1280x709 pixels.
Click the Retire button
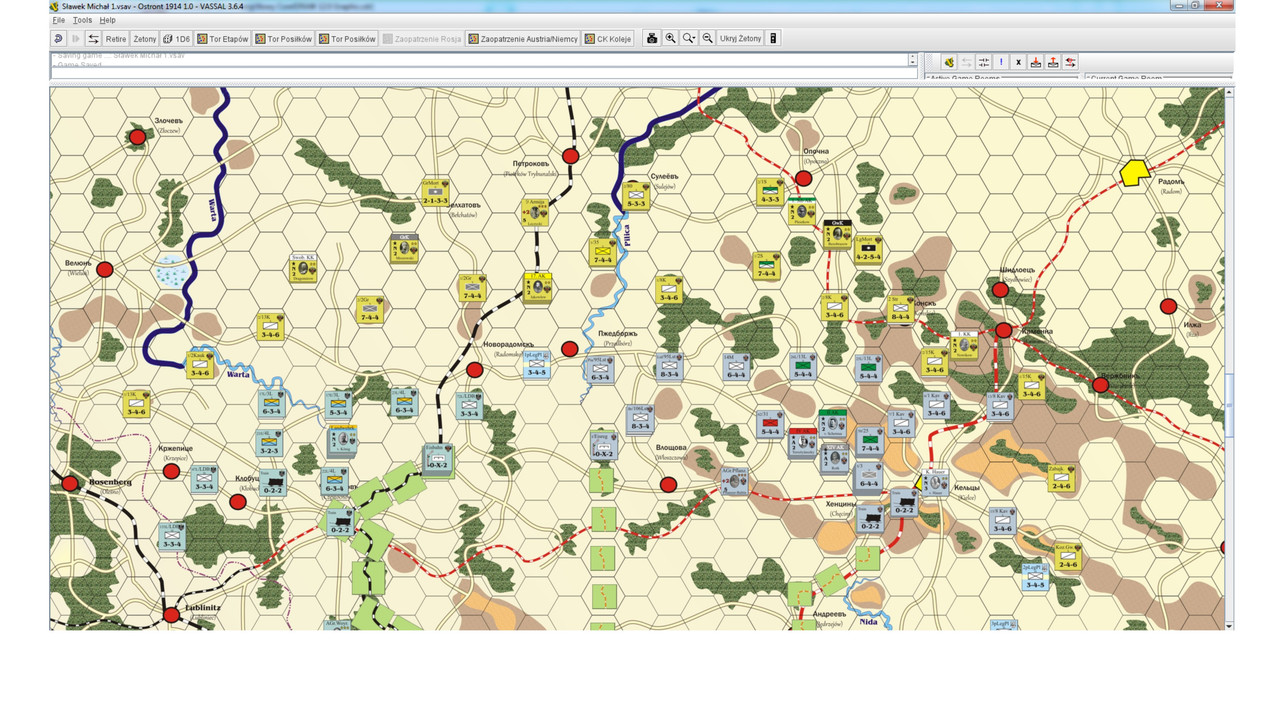click(x=116, y=39)
